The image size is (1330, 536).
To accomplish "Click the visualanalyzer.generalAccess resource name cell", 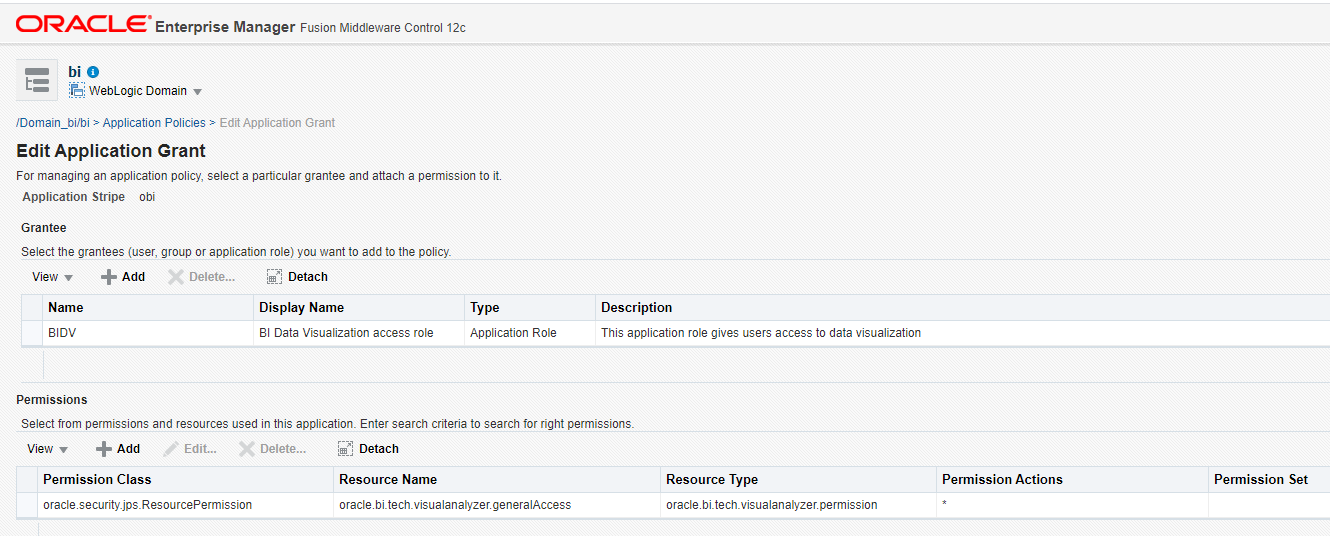I will pos(497,505).
